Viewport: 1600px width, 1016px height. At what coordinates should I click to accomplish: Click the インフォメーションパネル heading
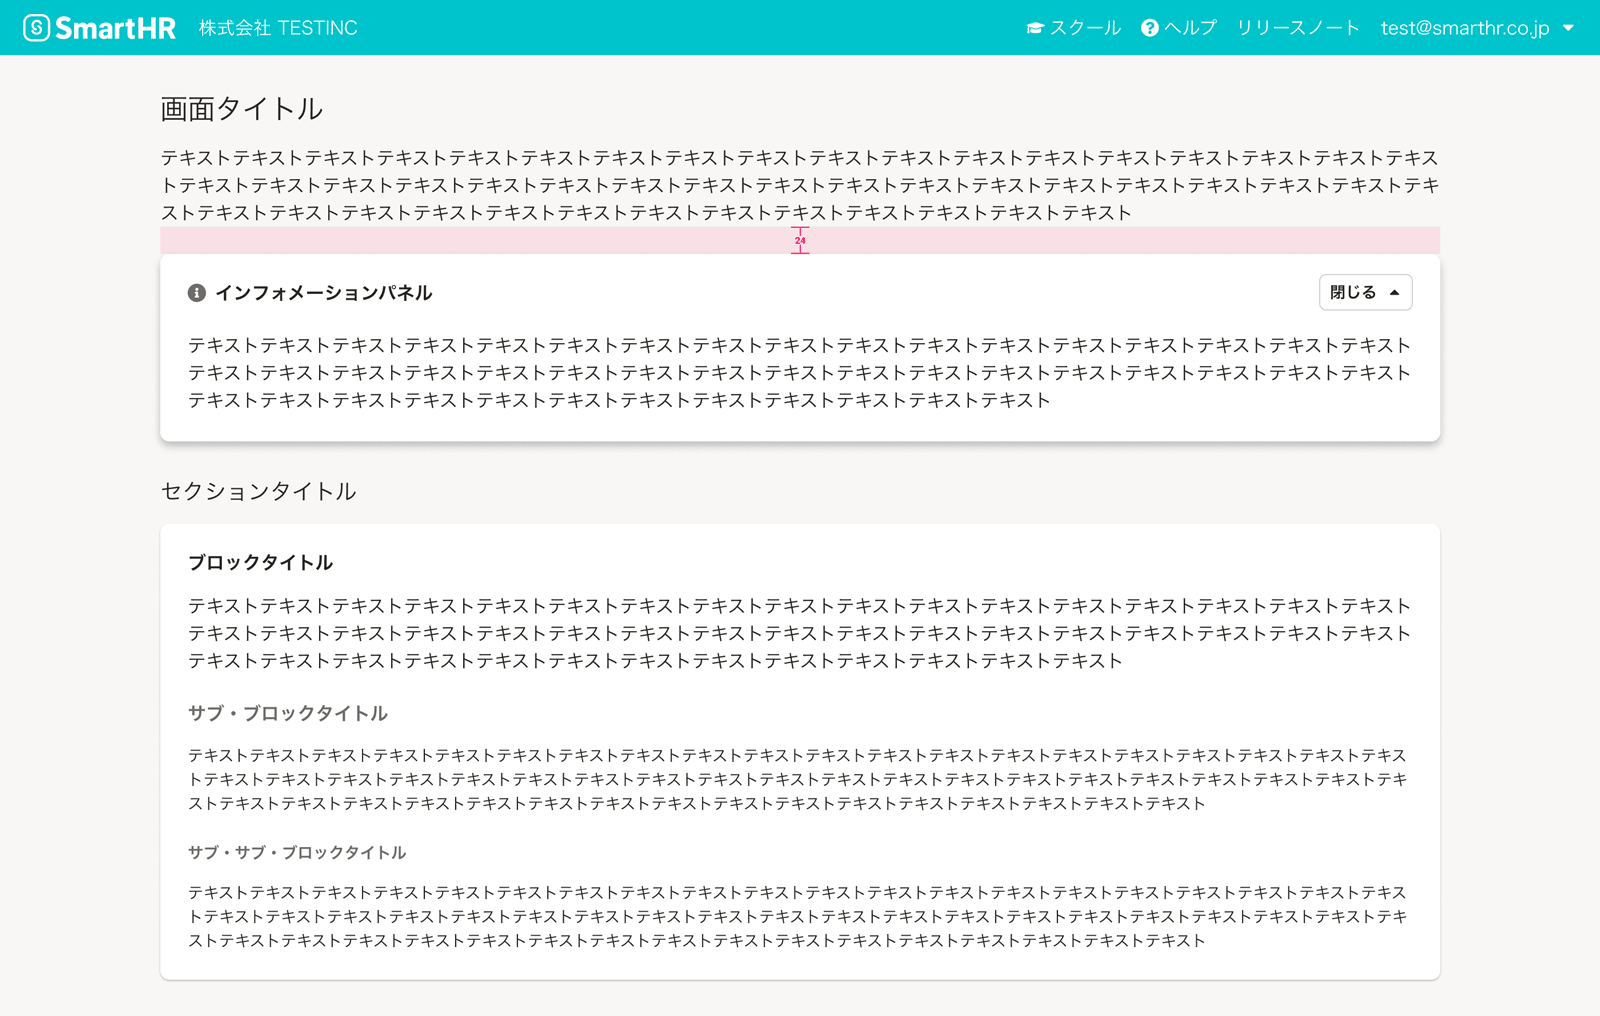pyautogui.click(x=324, y=293)
